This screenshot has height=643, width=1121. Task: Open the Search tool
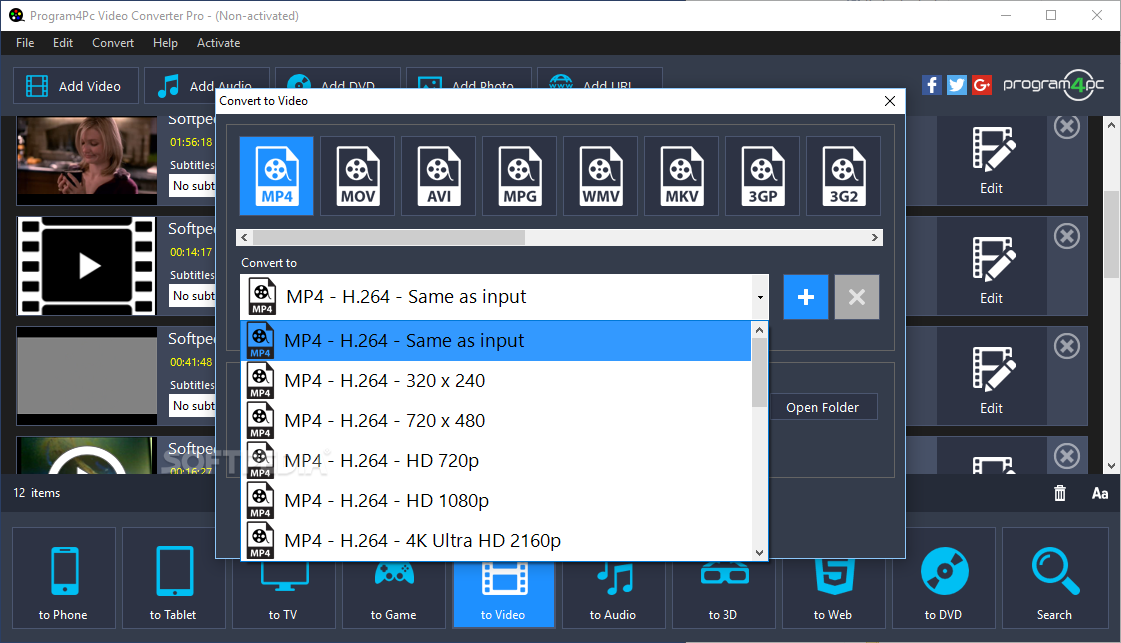point(1055,578)
